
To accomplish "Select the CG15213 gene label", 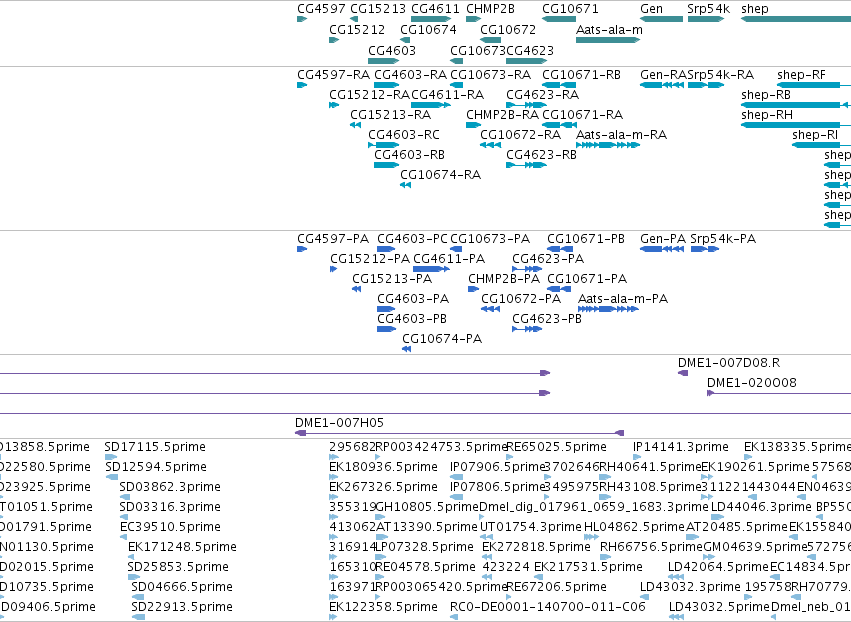I will pyautogui.click(x=378, y=9).
